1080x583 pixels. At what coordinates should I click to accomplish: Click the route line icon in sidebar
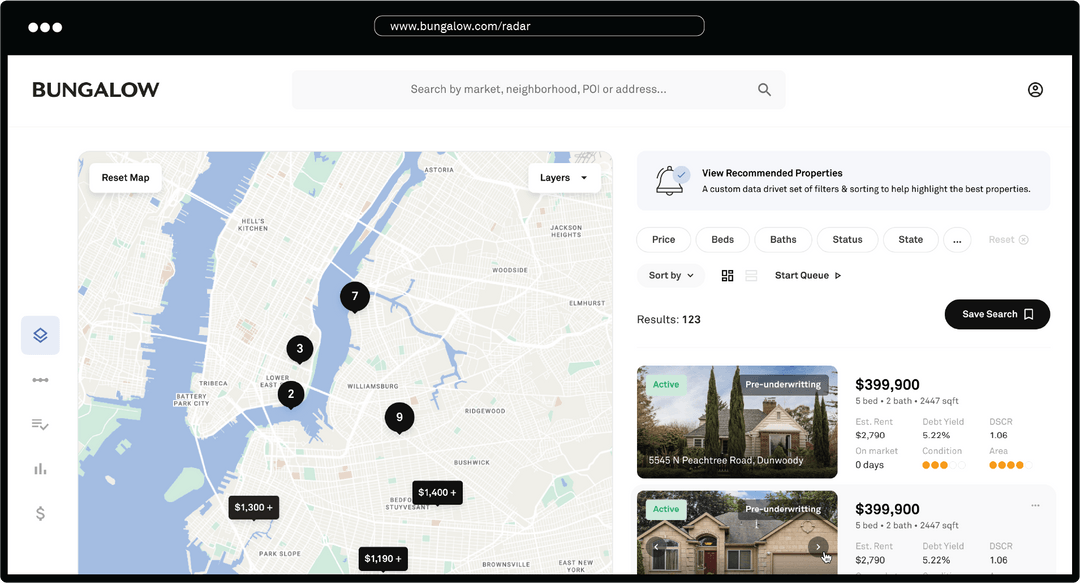[40, 380]
